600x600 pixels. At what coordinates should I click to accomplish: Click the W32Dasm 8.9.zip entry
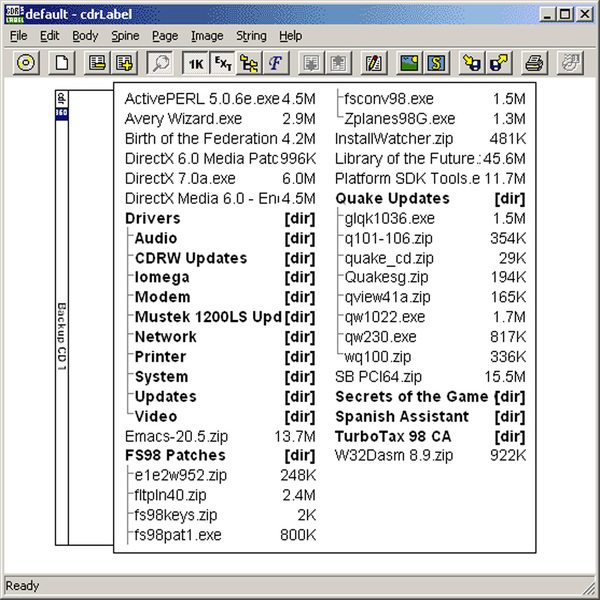pyautogui.click(x=430, y=456)
